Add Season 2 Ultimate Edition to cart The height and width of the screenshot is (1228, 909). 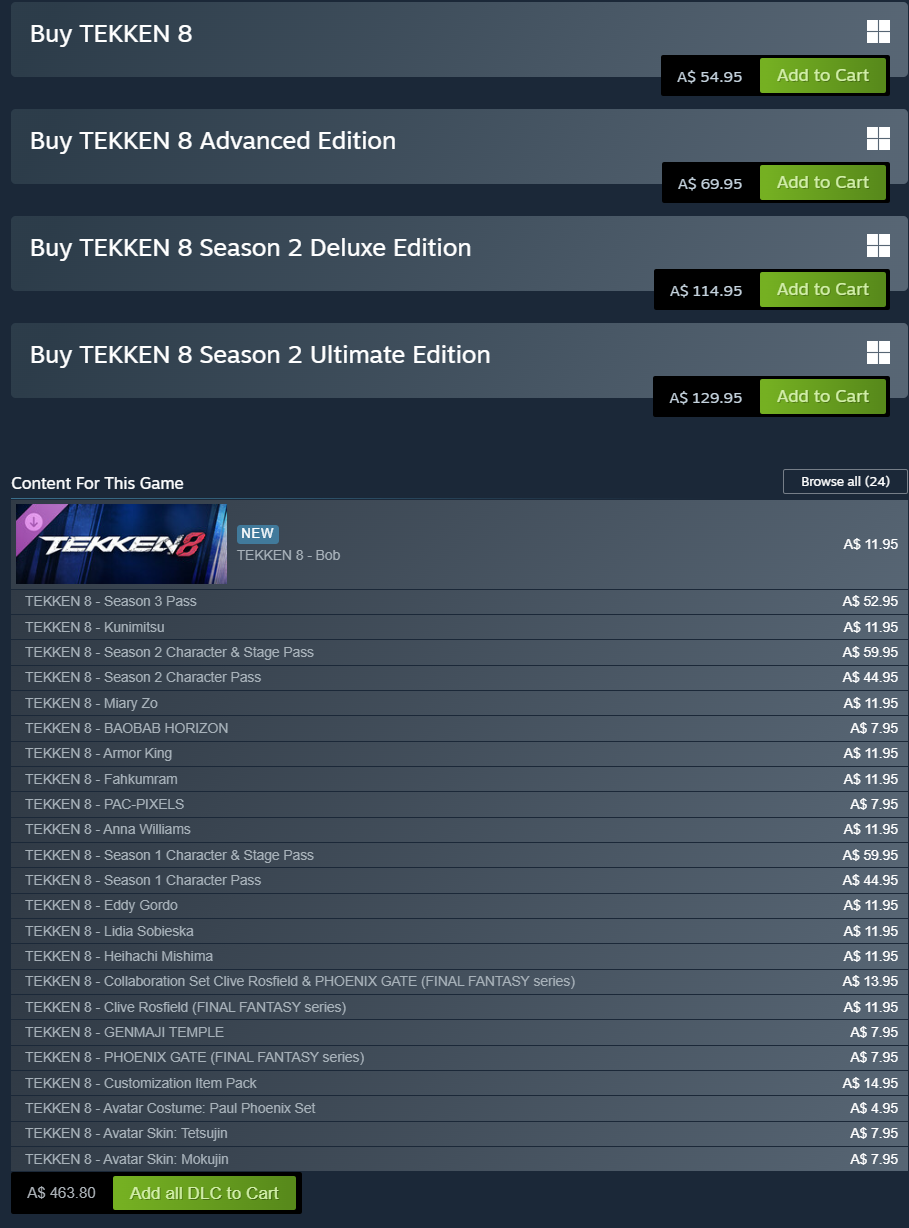(x=823, y=397)
